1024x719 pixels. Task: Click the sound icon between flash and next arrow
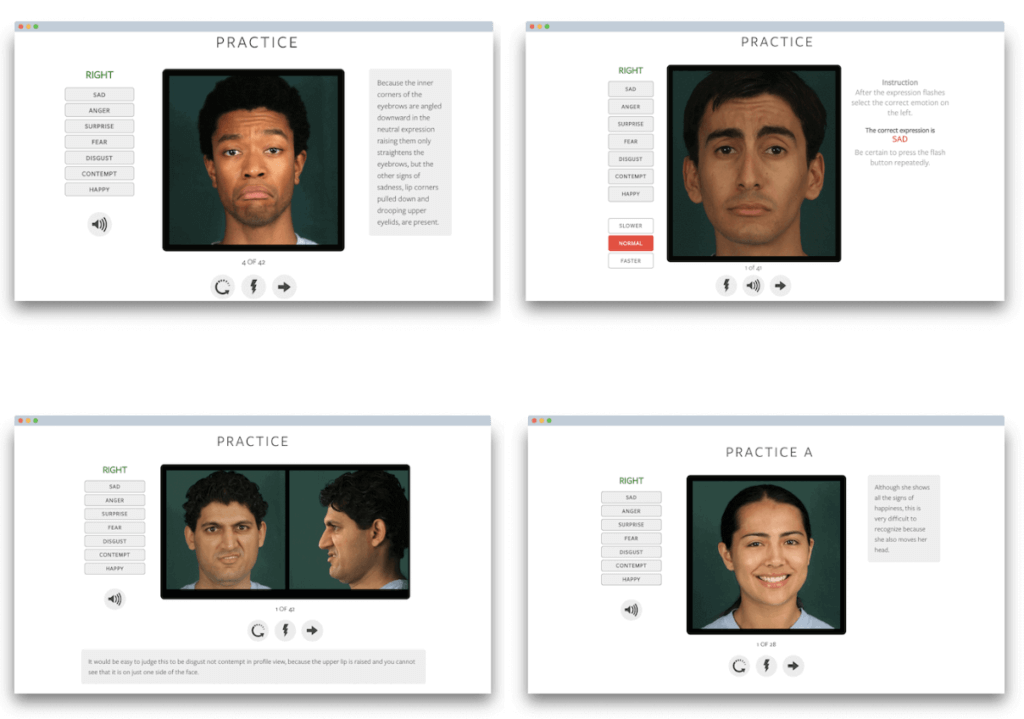(753, 285)
